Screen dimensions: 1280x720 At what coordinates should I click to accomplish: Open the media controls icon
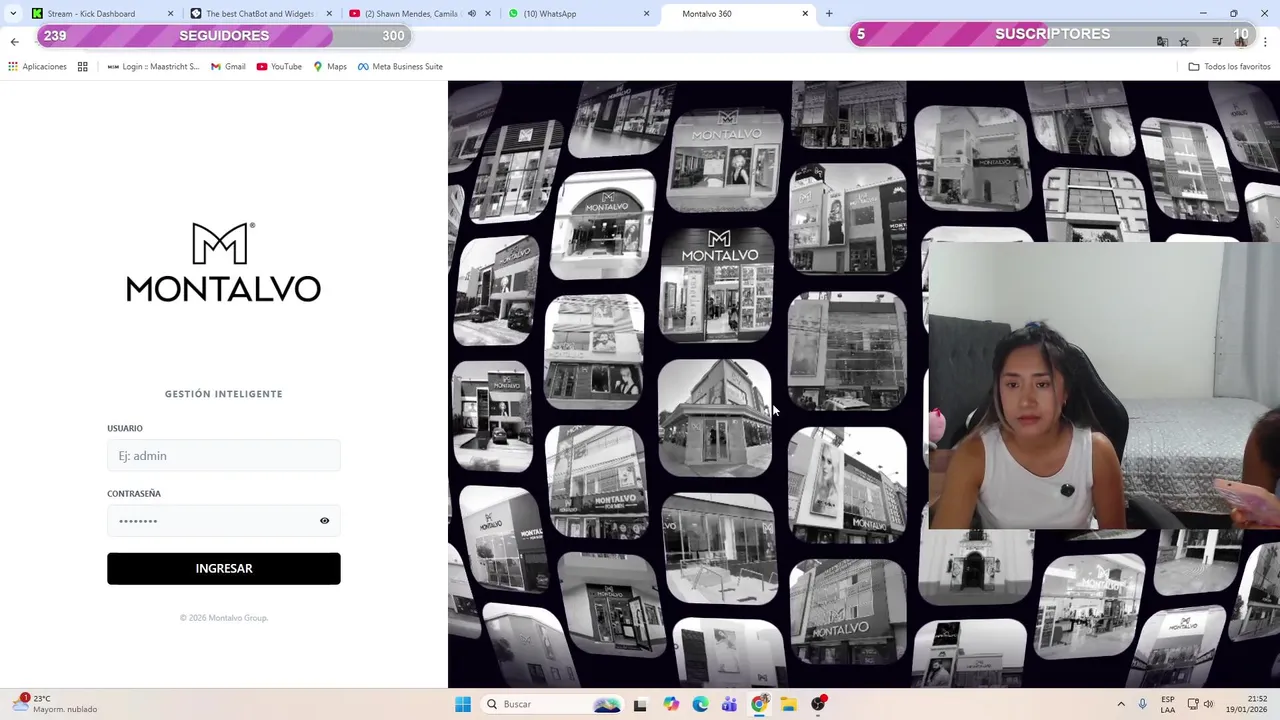pos(1217,41)
